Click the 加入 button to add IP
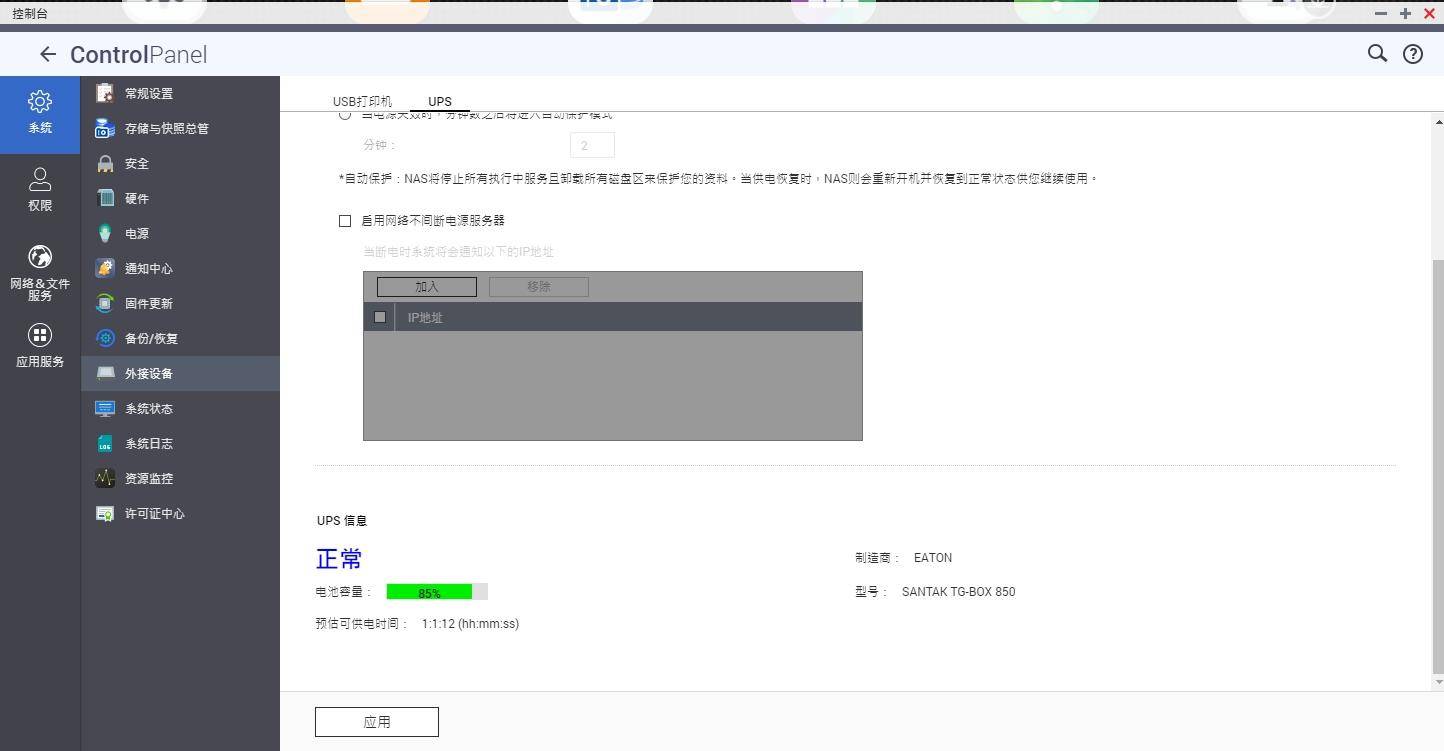1444x751 pixels. pyautogui.click(x=425, y=286)
